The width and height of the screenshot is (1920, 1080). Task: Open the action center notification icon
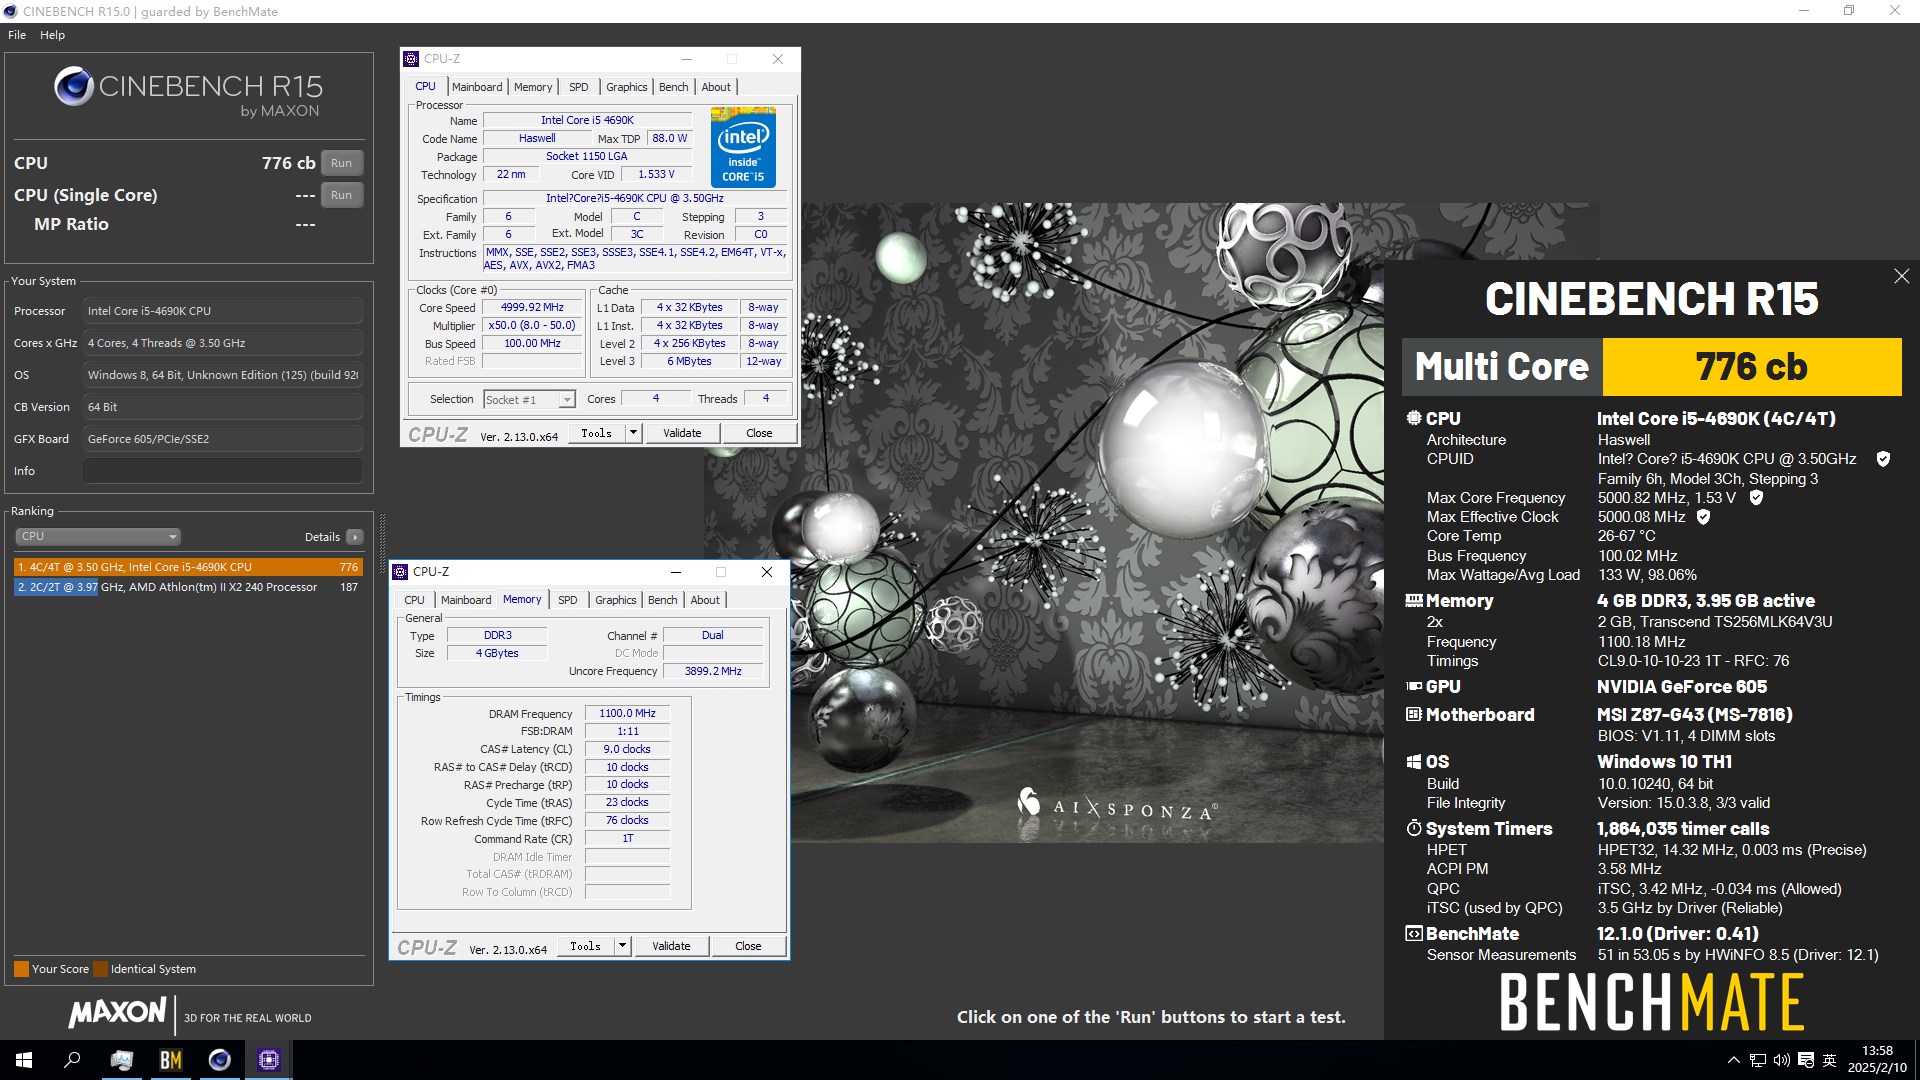1806,1060
